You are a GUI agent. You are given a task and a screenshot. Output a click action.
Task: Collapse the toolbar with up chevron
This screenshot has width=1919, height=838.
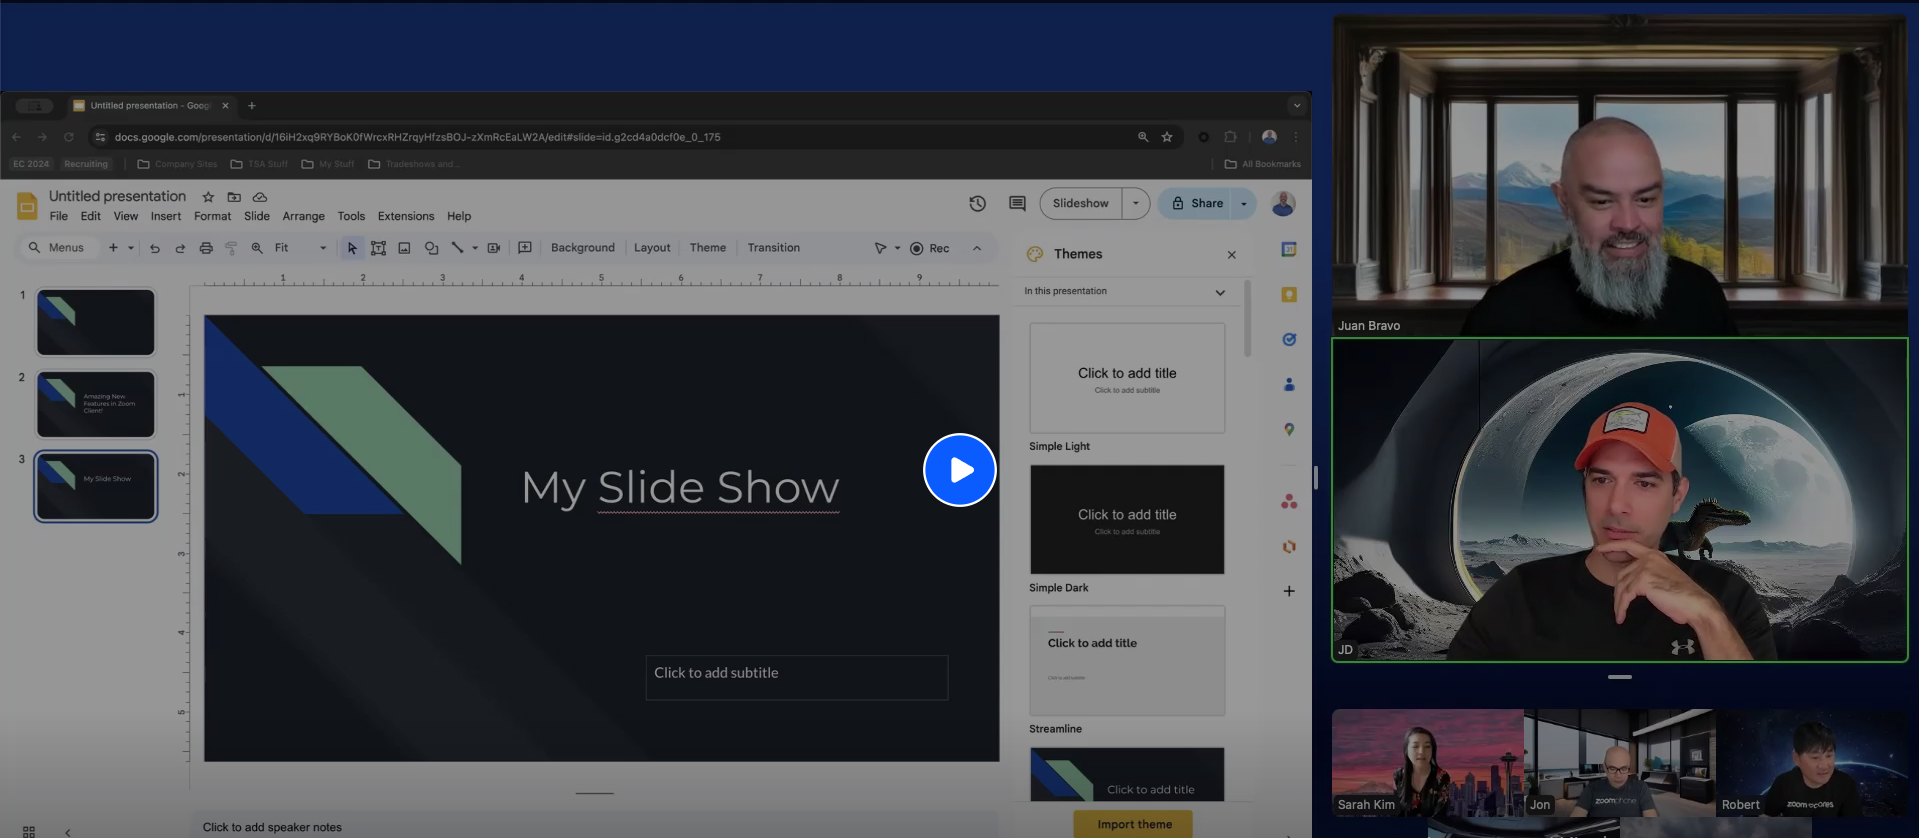click(977, 248)
